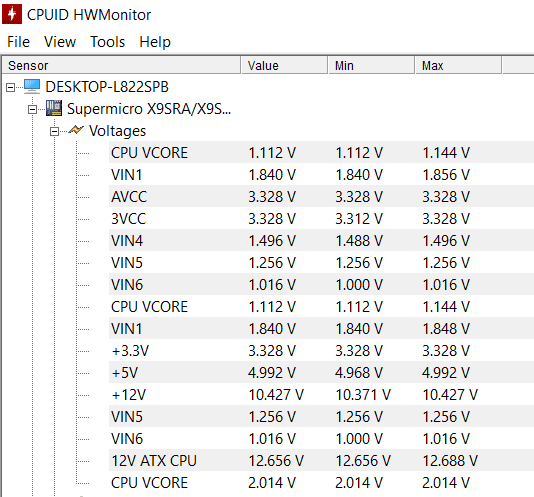Select the AVCC voltage row
The width and height of the screenshot is (534, 497).
click(x=321, y=197)
